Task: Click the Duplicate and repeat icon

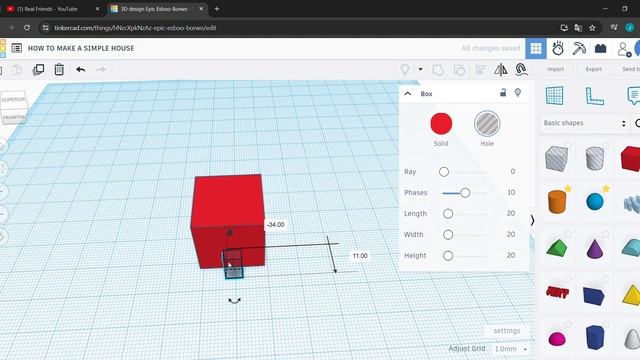Action: tap(38, 69)
